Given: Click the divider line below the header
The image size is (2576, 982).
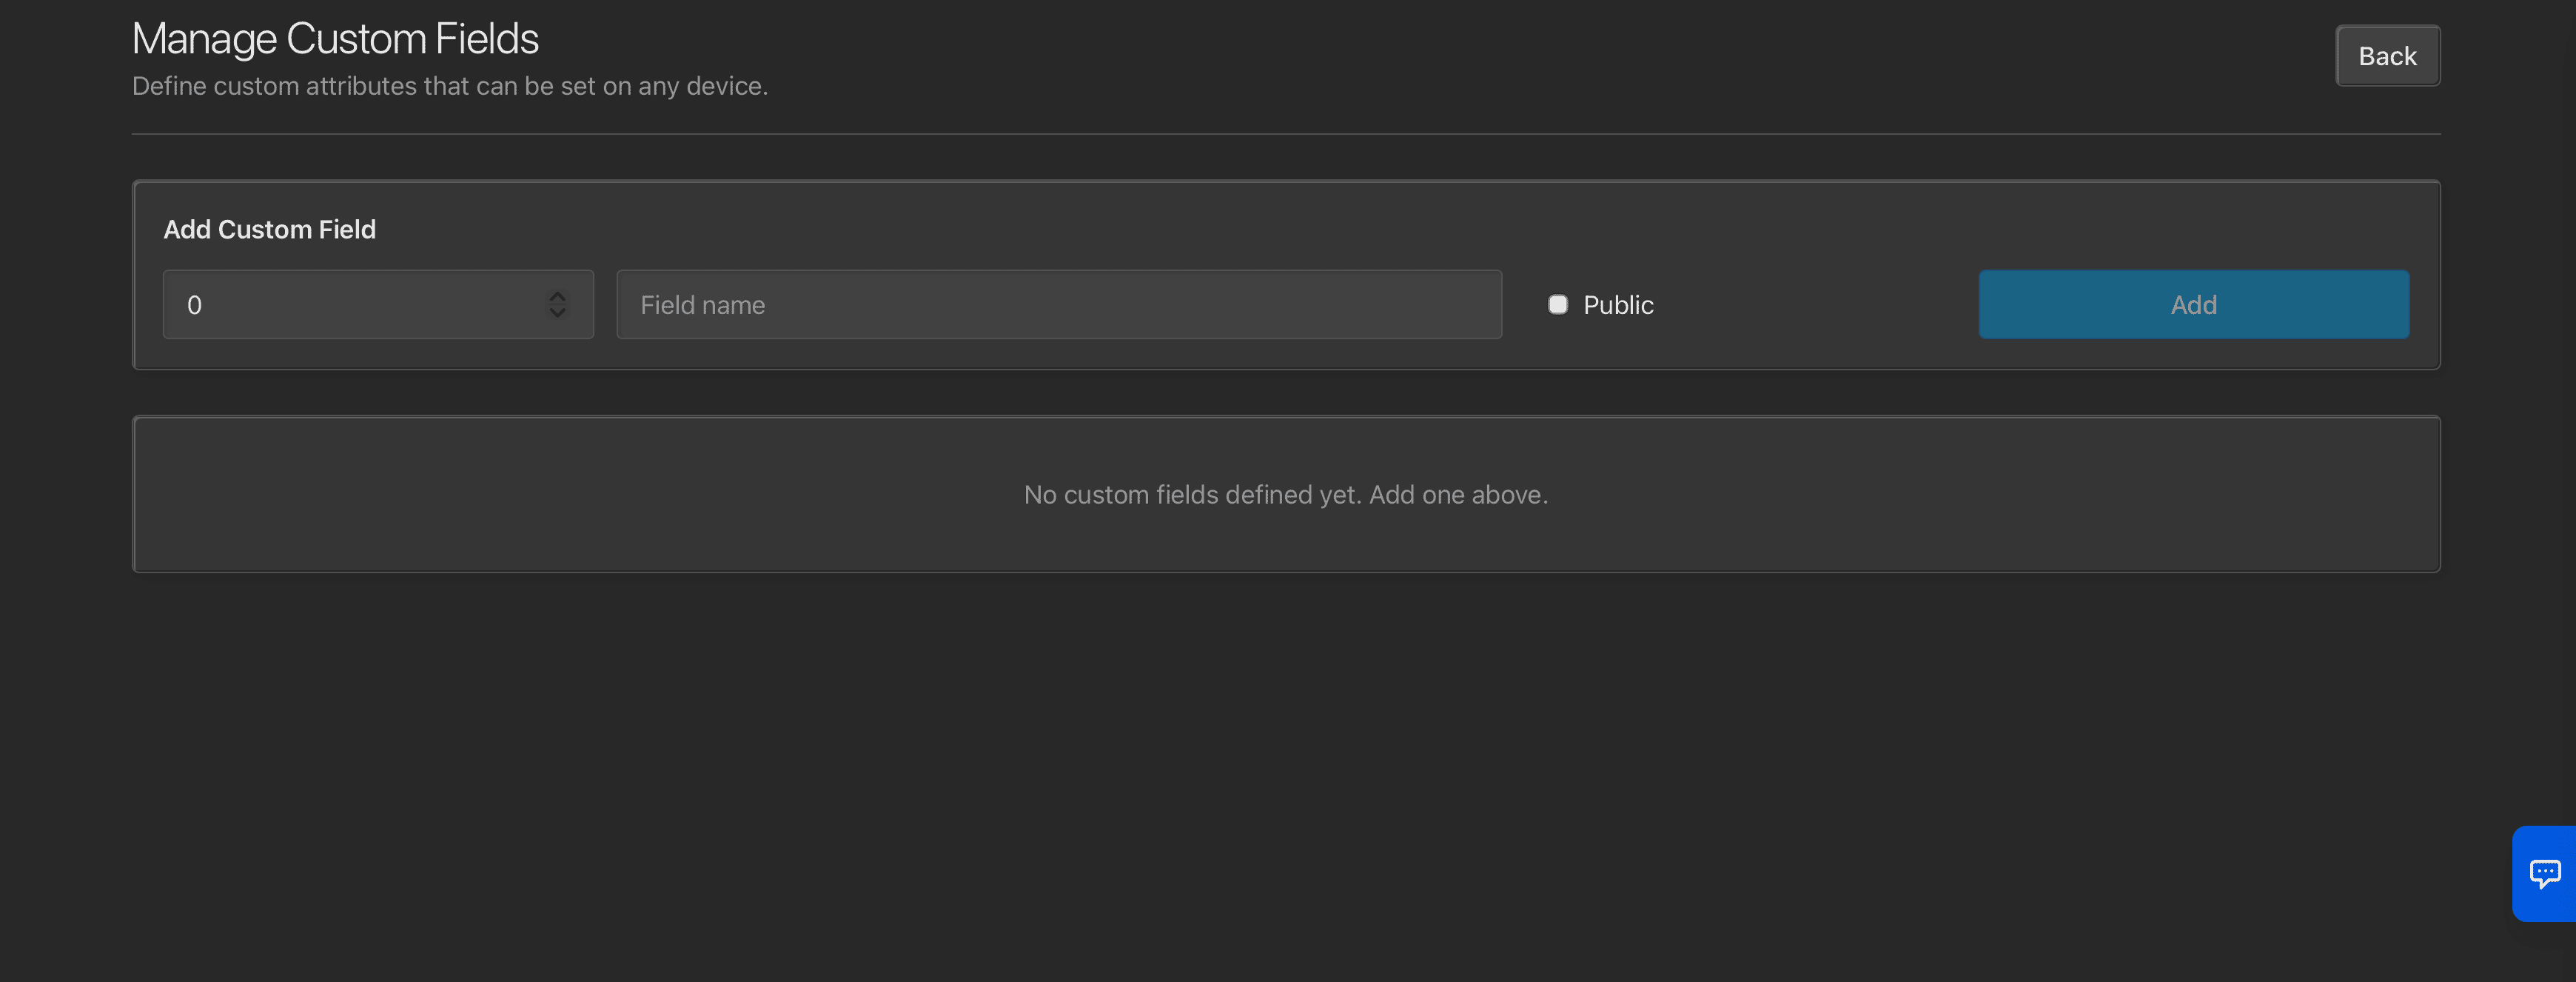Looking at the screenshot, I should click(x=1285, y=134).
